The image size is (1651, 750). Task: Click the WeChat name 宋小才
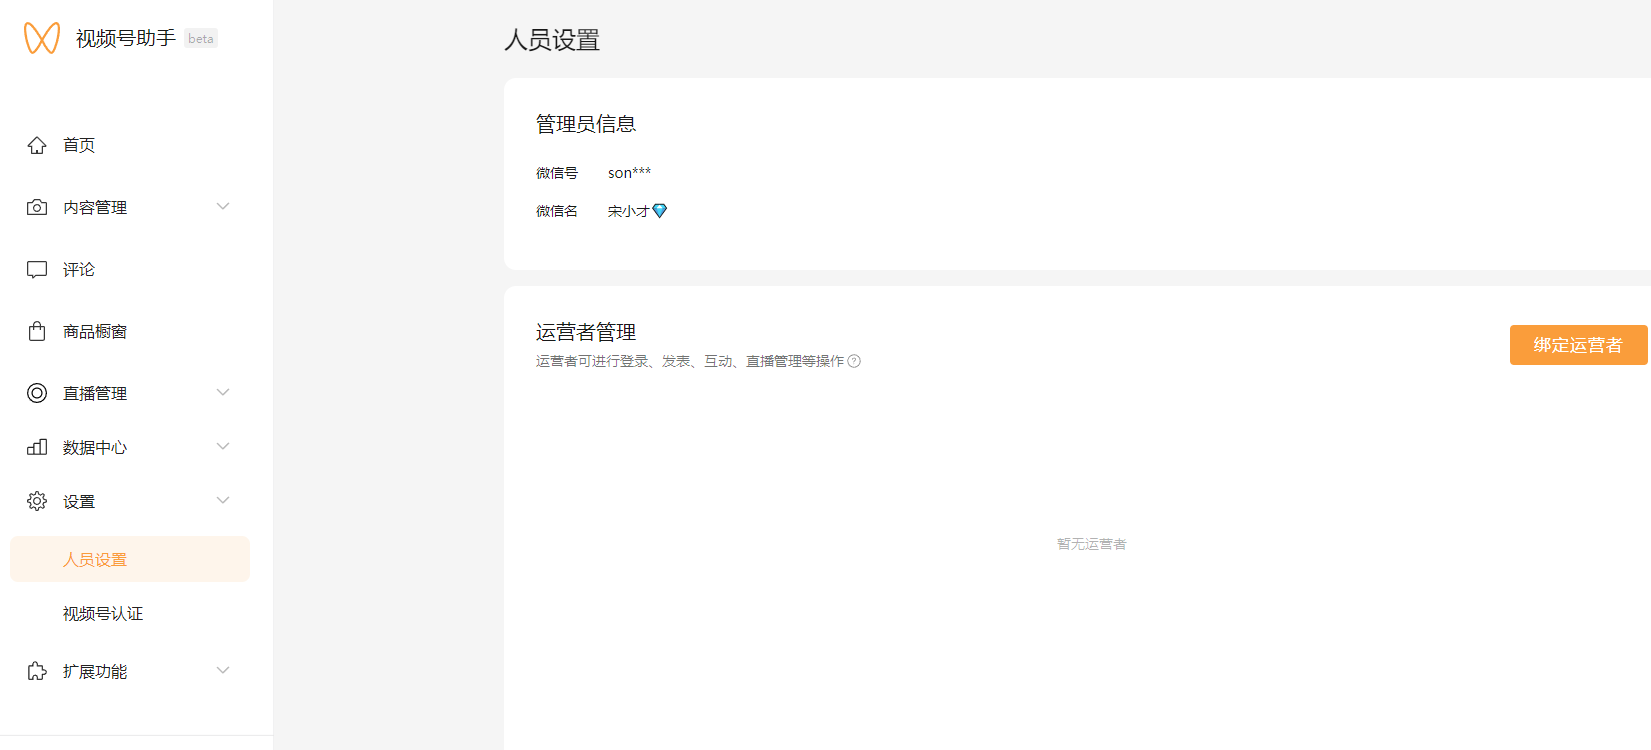629,211
